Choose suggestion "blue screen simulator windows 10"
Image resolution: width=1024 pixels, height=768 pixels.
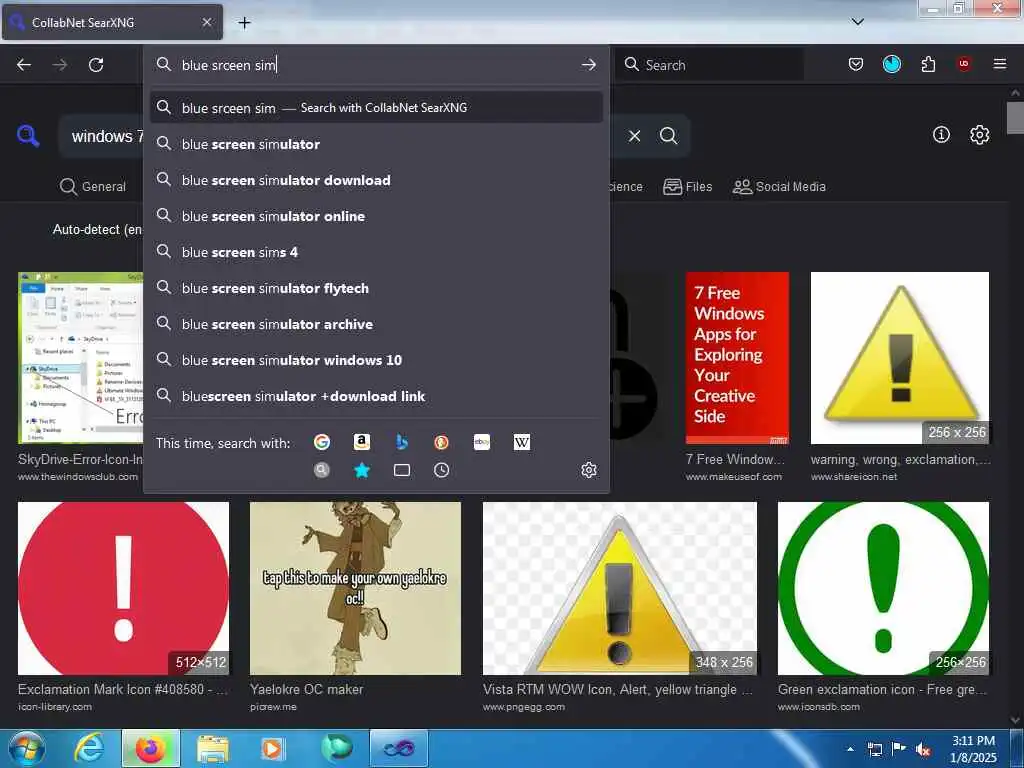(x=376, y=360)
